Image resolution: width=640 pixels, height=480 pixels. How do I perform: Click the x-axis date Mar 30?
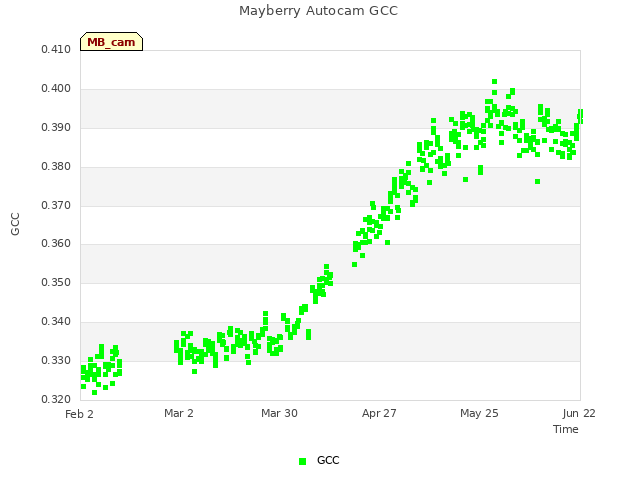point(279,413)
